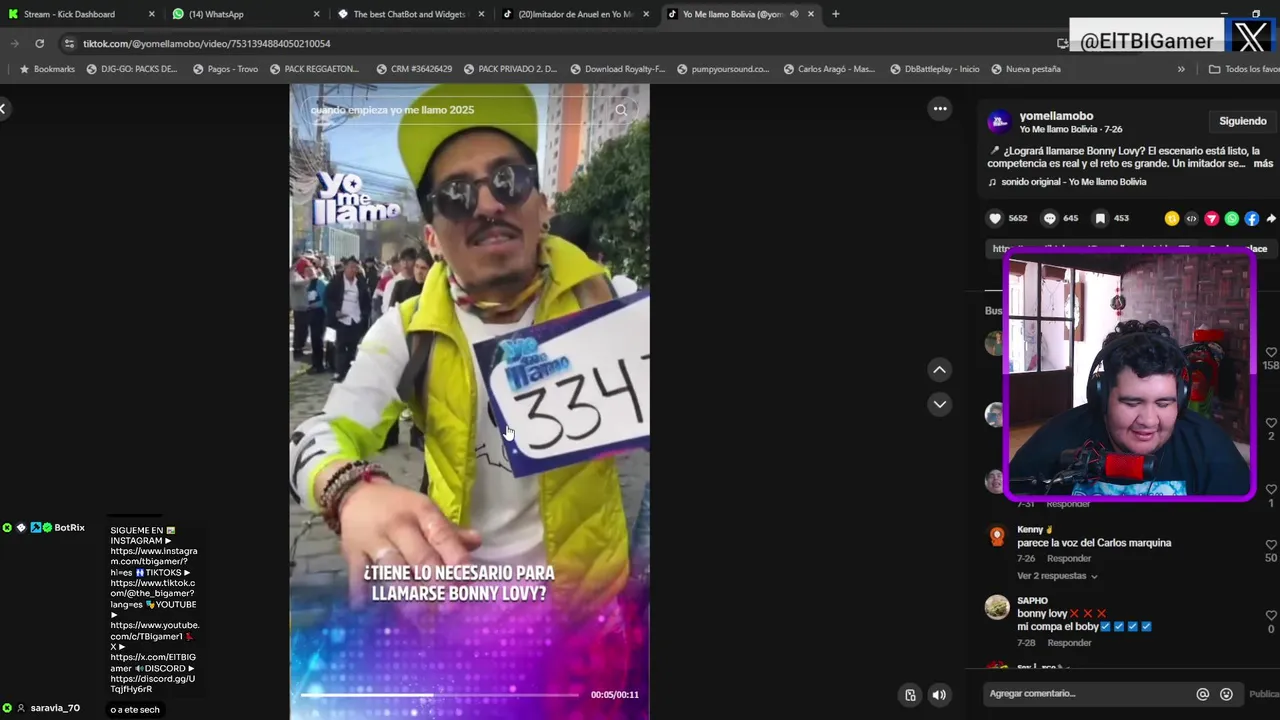This screenshot has height=720, width=1280.
Task: Click the TikTok video player
Action: click(x=469, y=400)
